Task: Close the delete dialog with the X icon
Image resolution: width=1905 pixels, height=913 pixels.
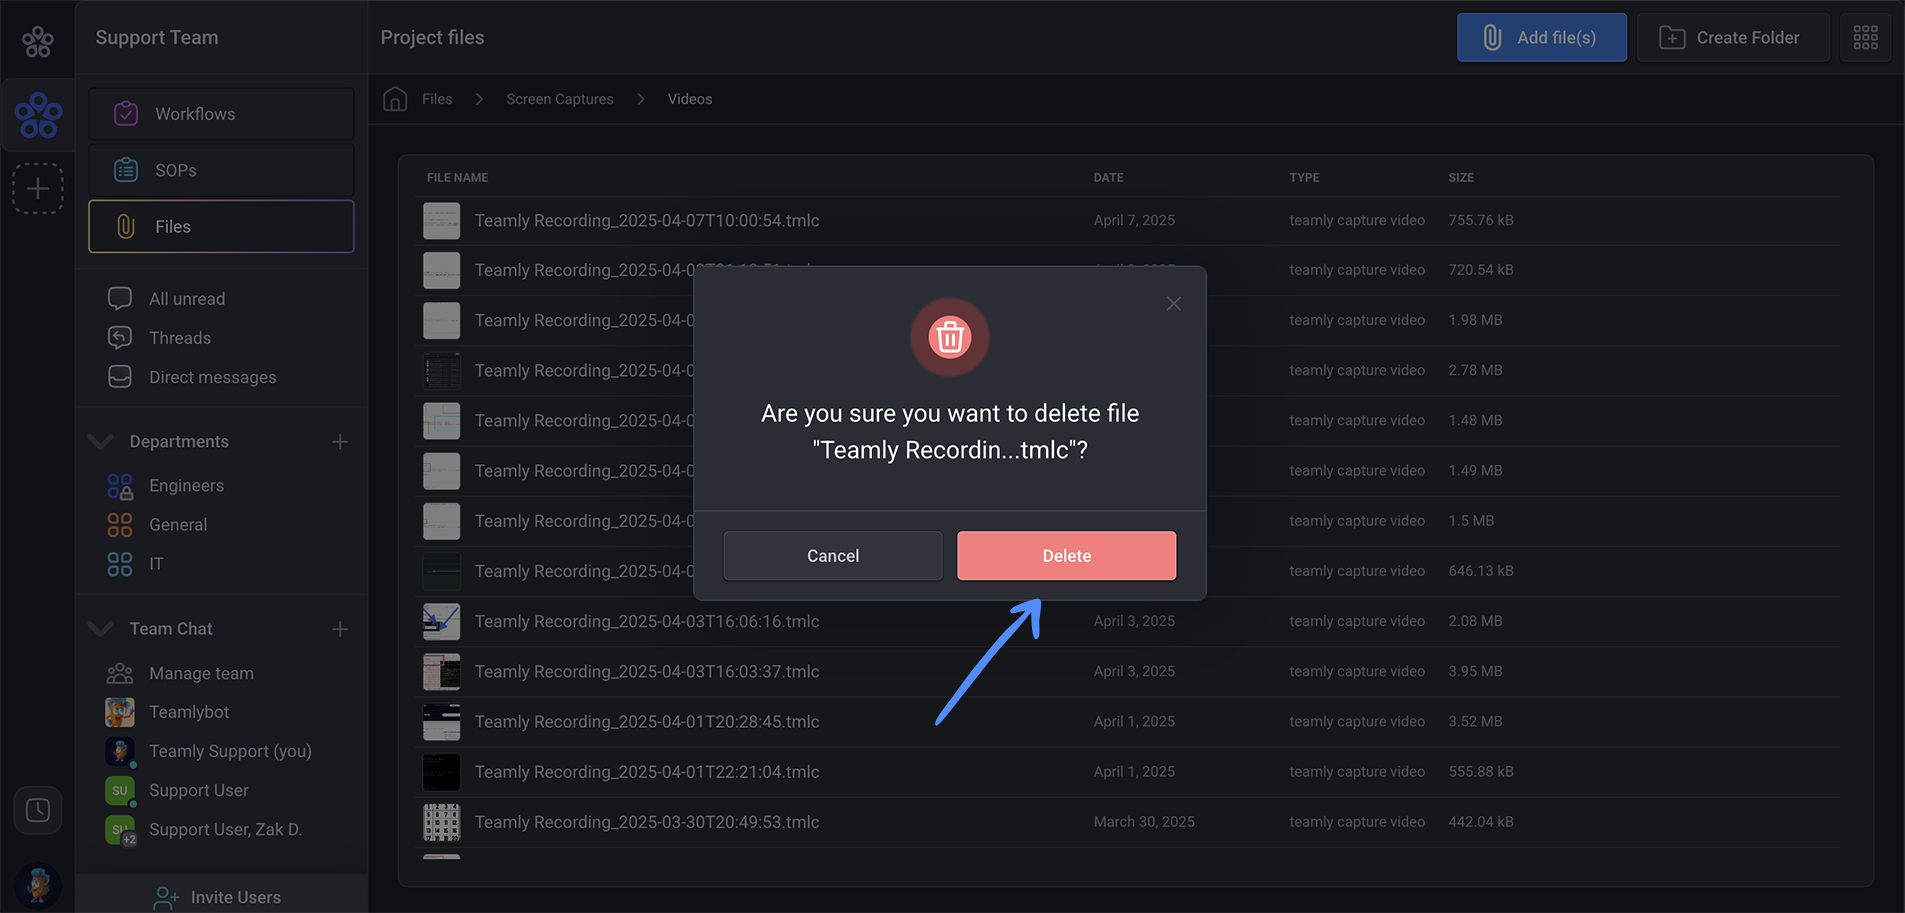Action: point(1174,304)
